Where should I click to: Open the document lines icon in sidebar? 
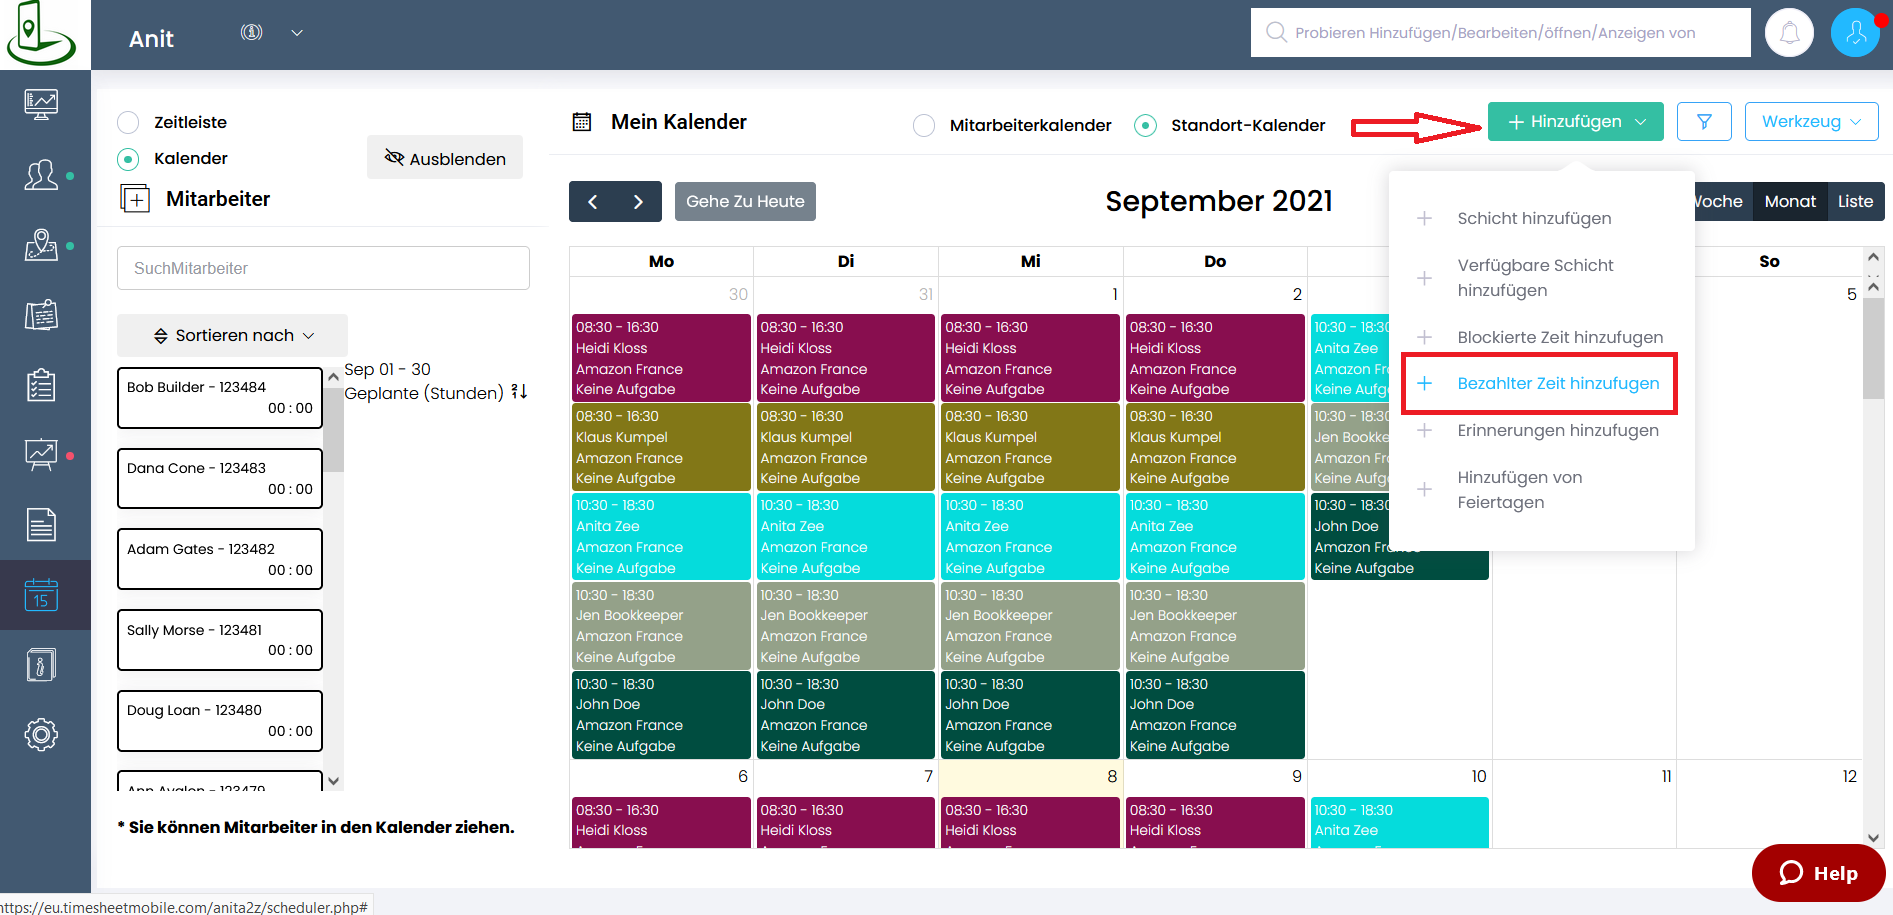pos(41,525)
